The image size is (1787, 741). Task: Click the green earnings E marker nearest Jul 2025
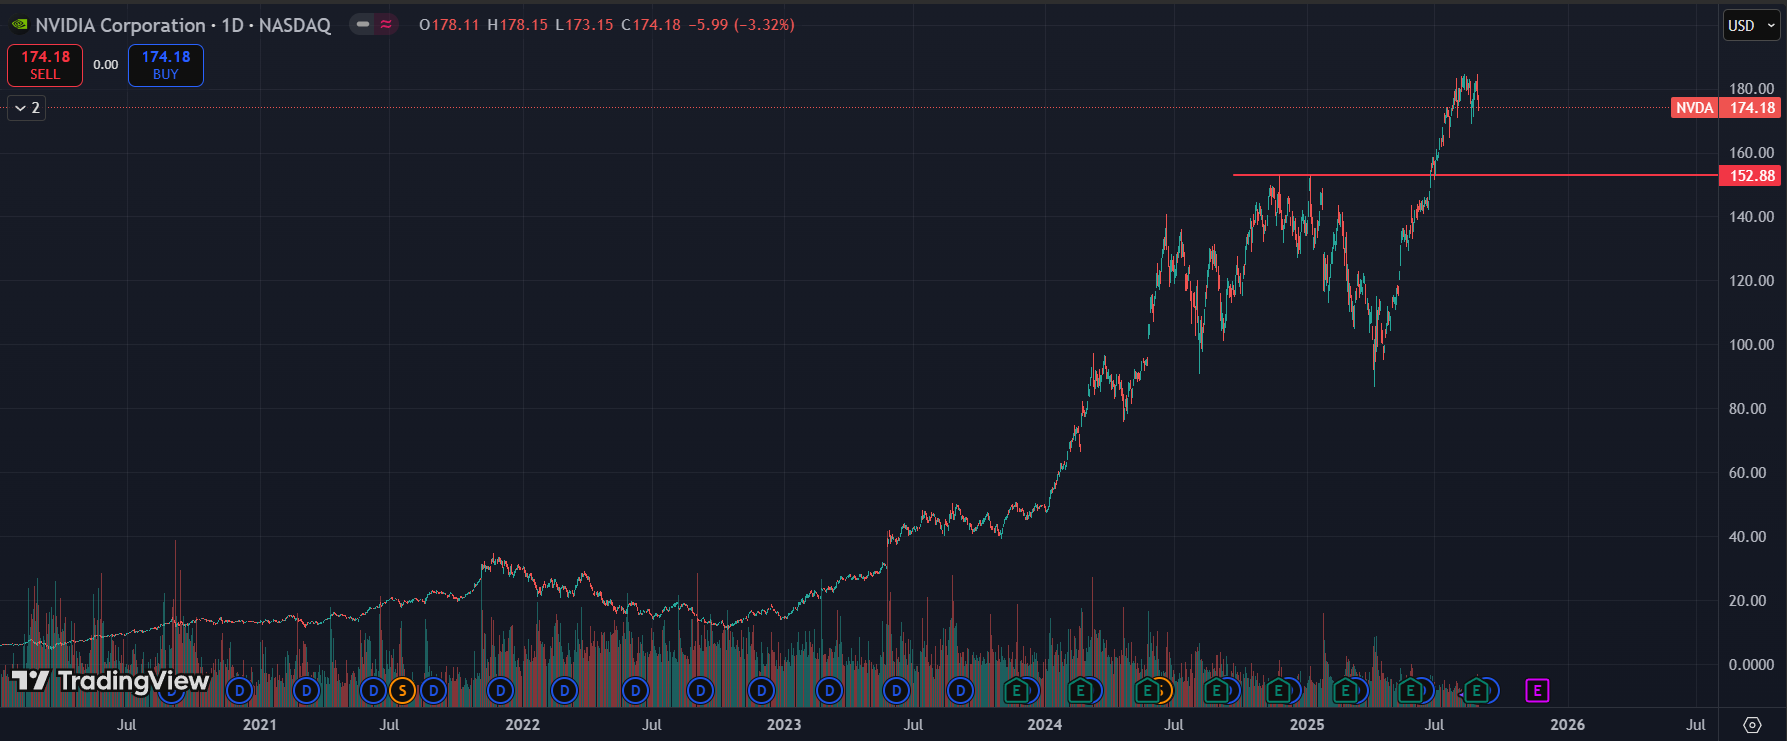(x=1410, y=690)
